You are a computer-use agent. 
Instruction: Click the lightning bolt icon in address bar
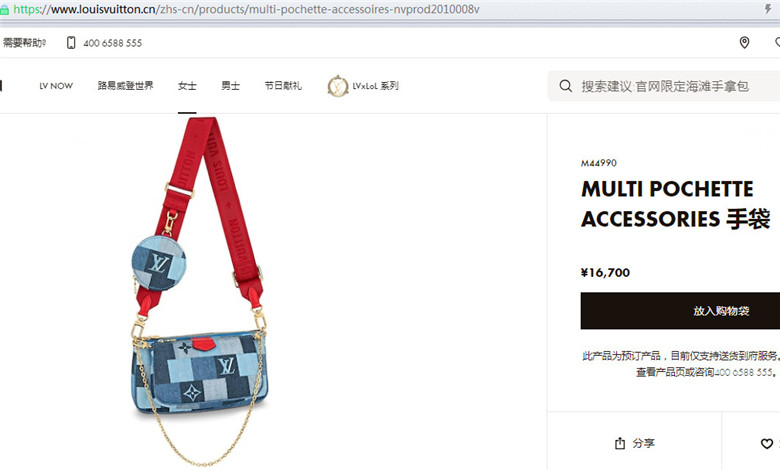768,9
